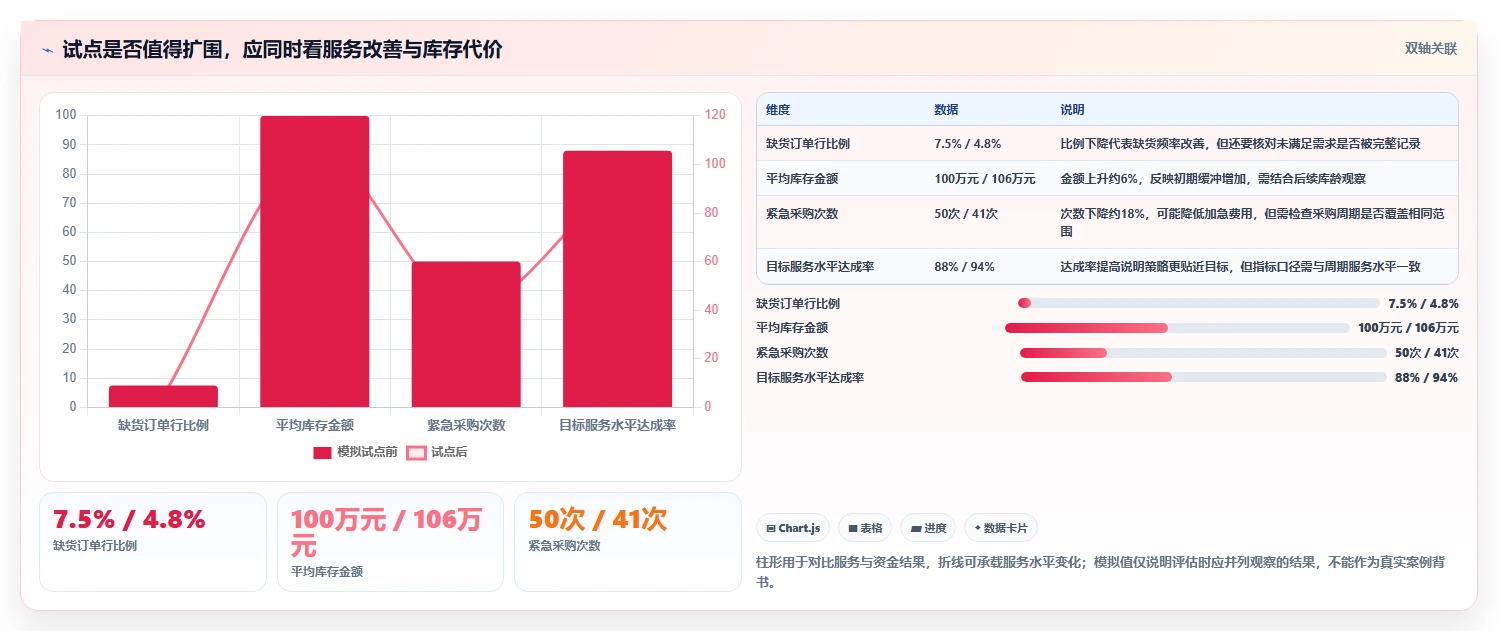Open the orange 50次 / 41次 data card
The width and height of the screenshot is (1498, 631).
pos(627,541)
